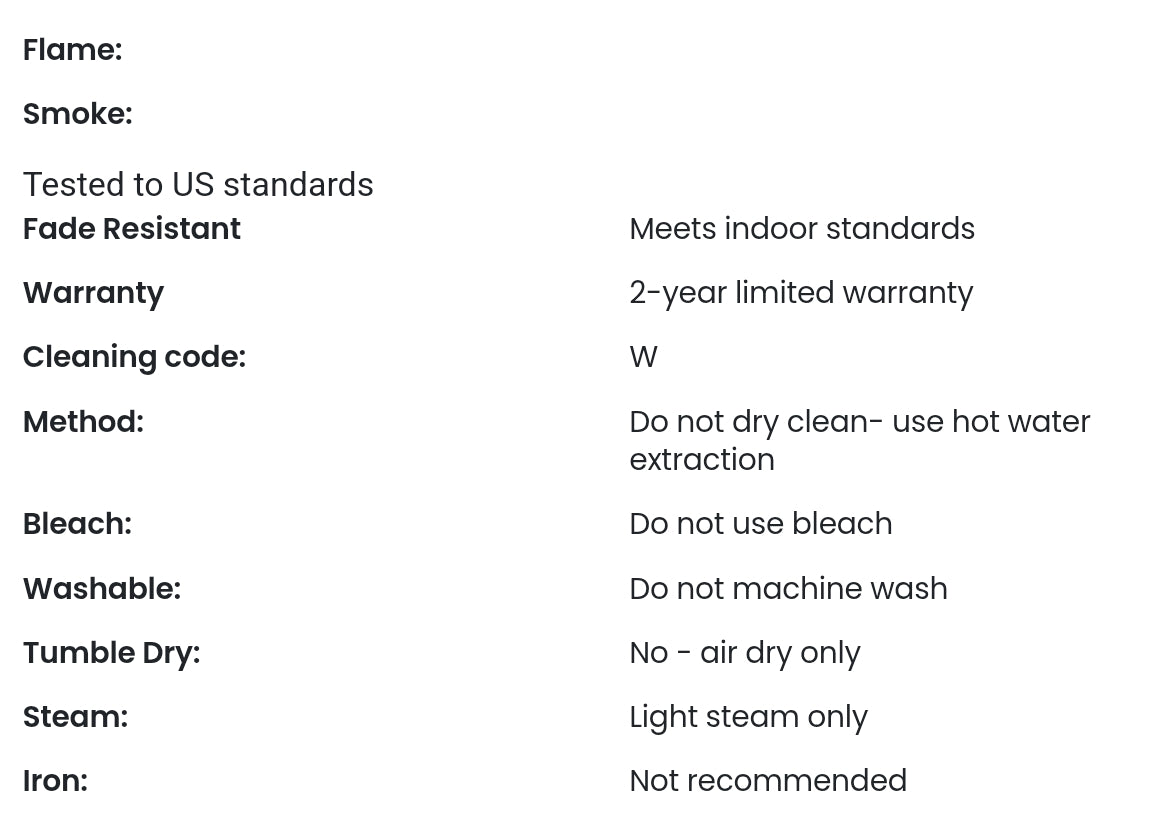Screen dimensions: 1173x832
Task: Click the Smoke label
Action: coord(77,114)
